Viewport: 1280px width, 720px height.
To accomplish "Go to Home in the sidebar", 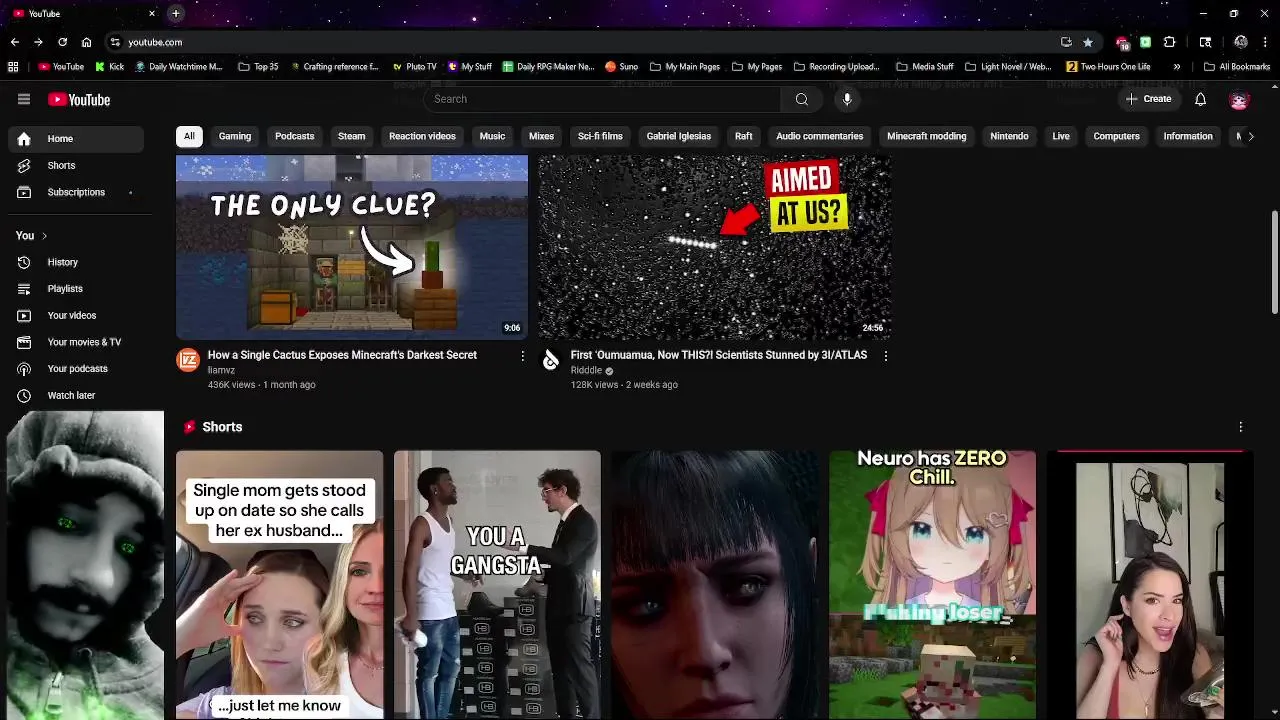I will click(75, 139).
